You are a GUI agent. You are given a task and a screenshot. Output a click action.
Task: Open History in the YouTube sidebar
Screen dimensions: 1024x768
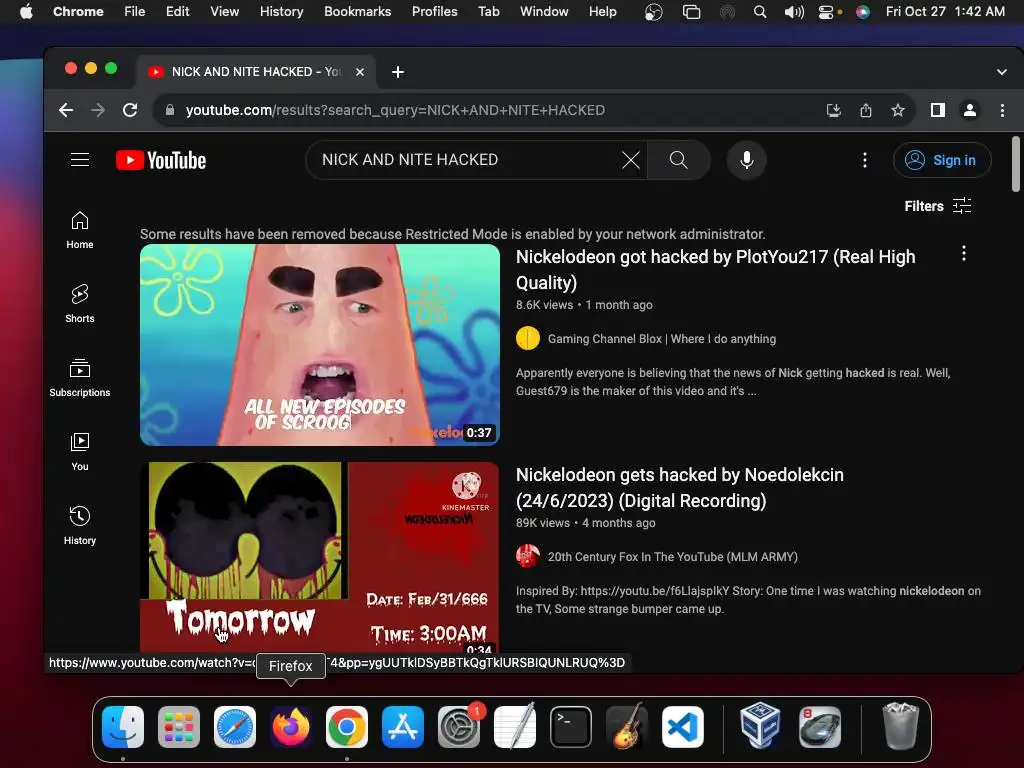tap(80, 525)
